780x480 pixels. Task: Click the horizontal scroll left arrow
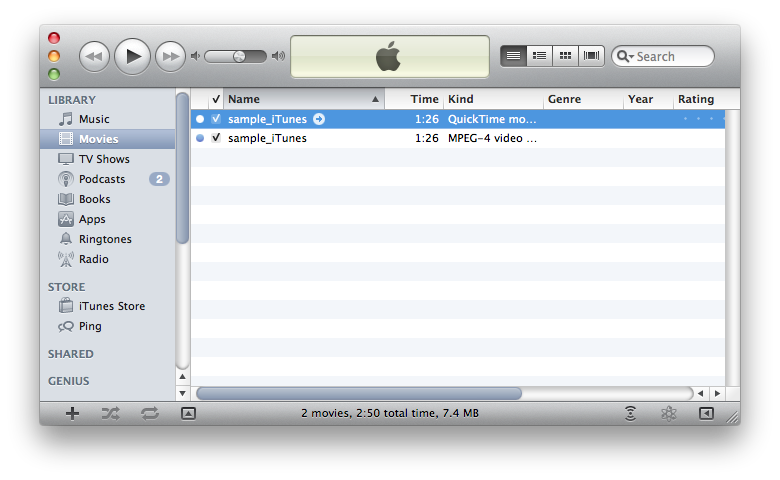click(700, 393)
